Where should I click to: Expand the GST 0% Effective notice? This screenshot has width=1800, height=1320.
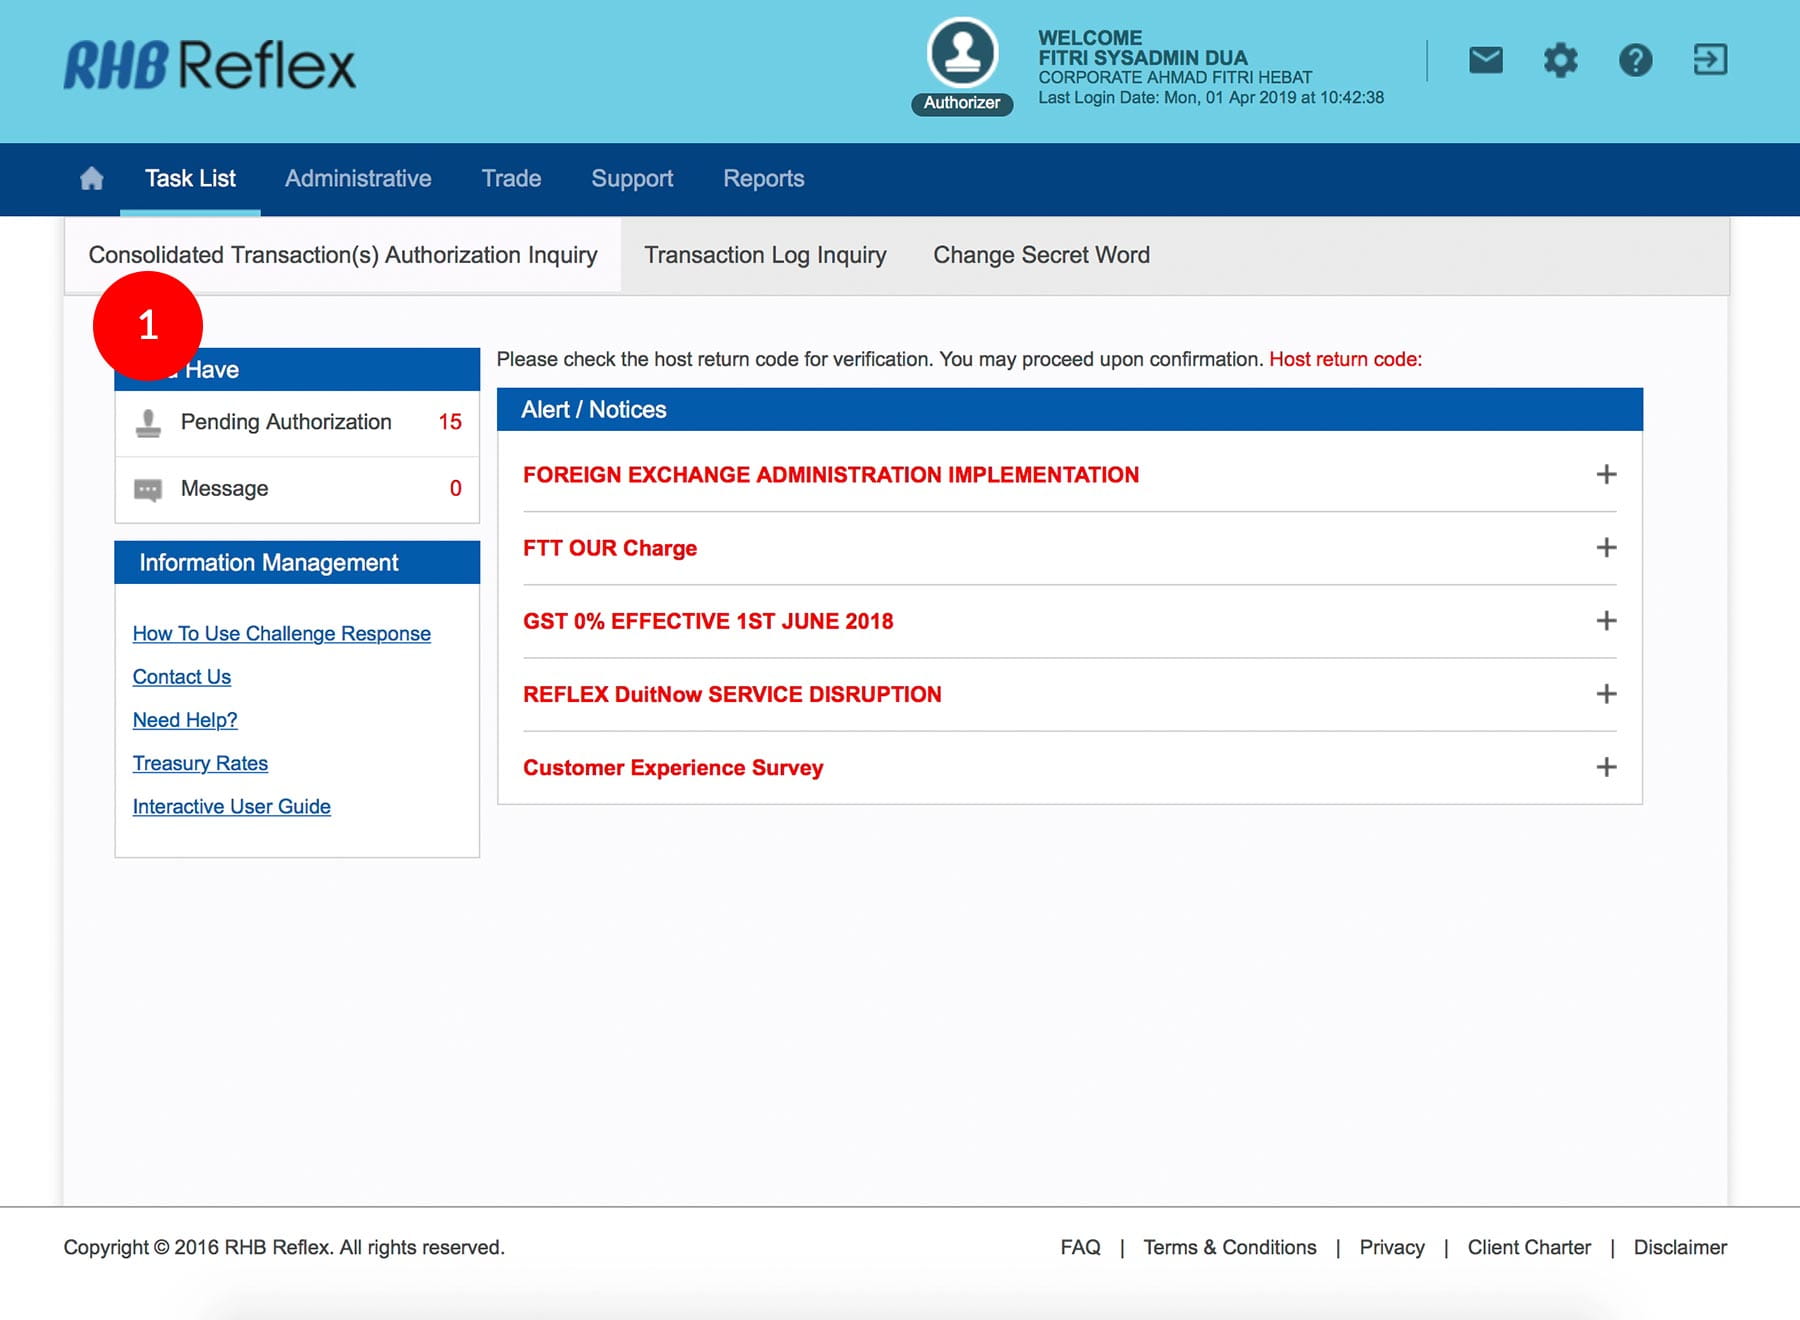click(1606, 621)
